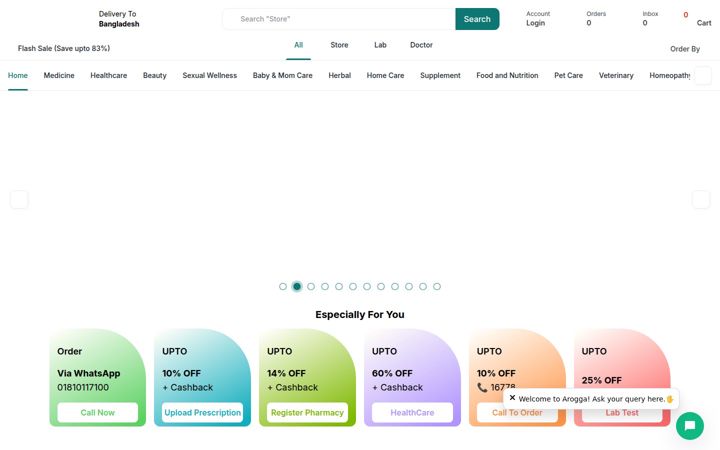
Task: Select the third carousel dot
Action: click(x=311, y=287)
